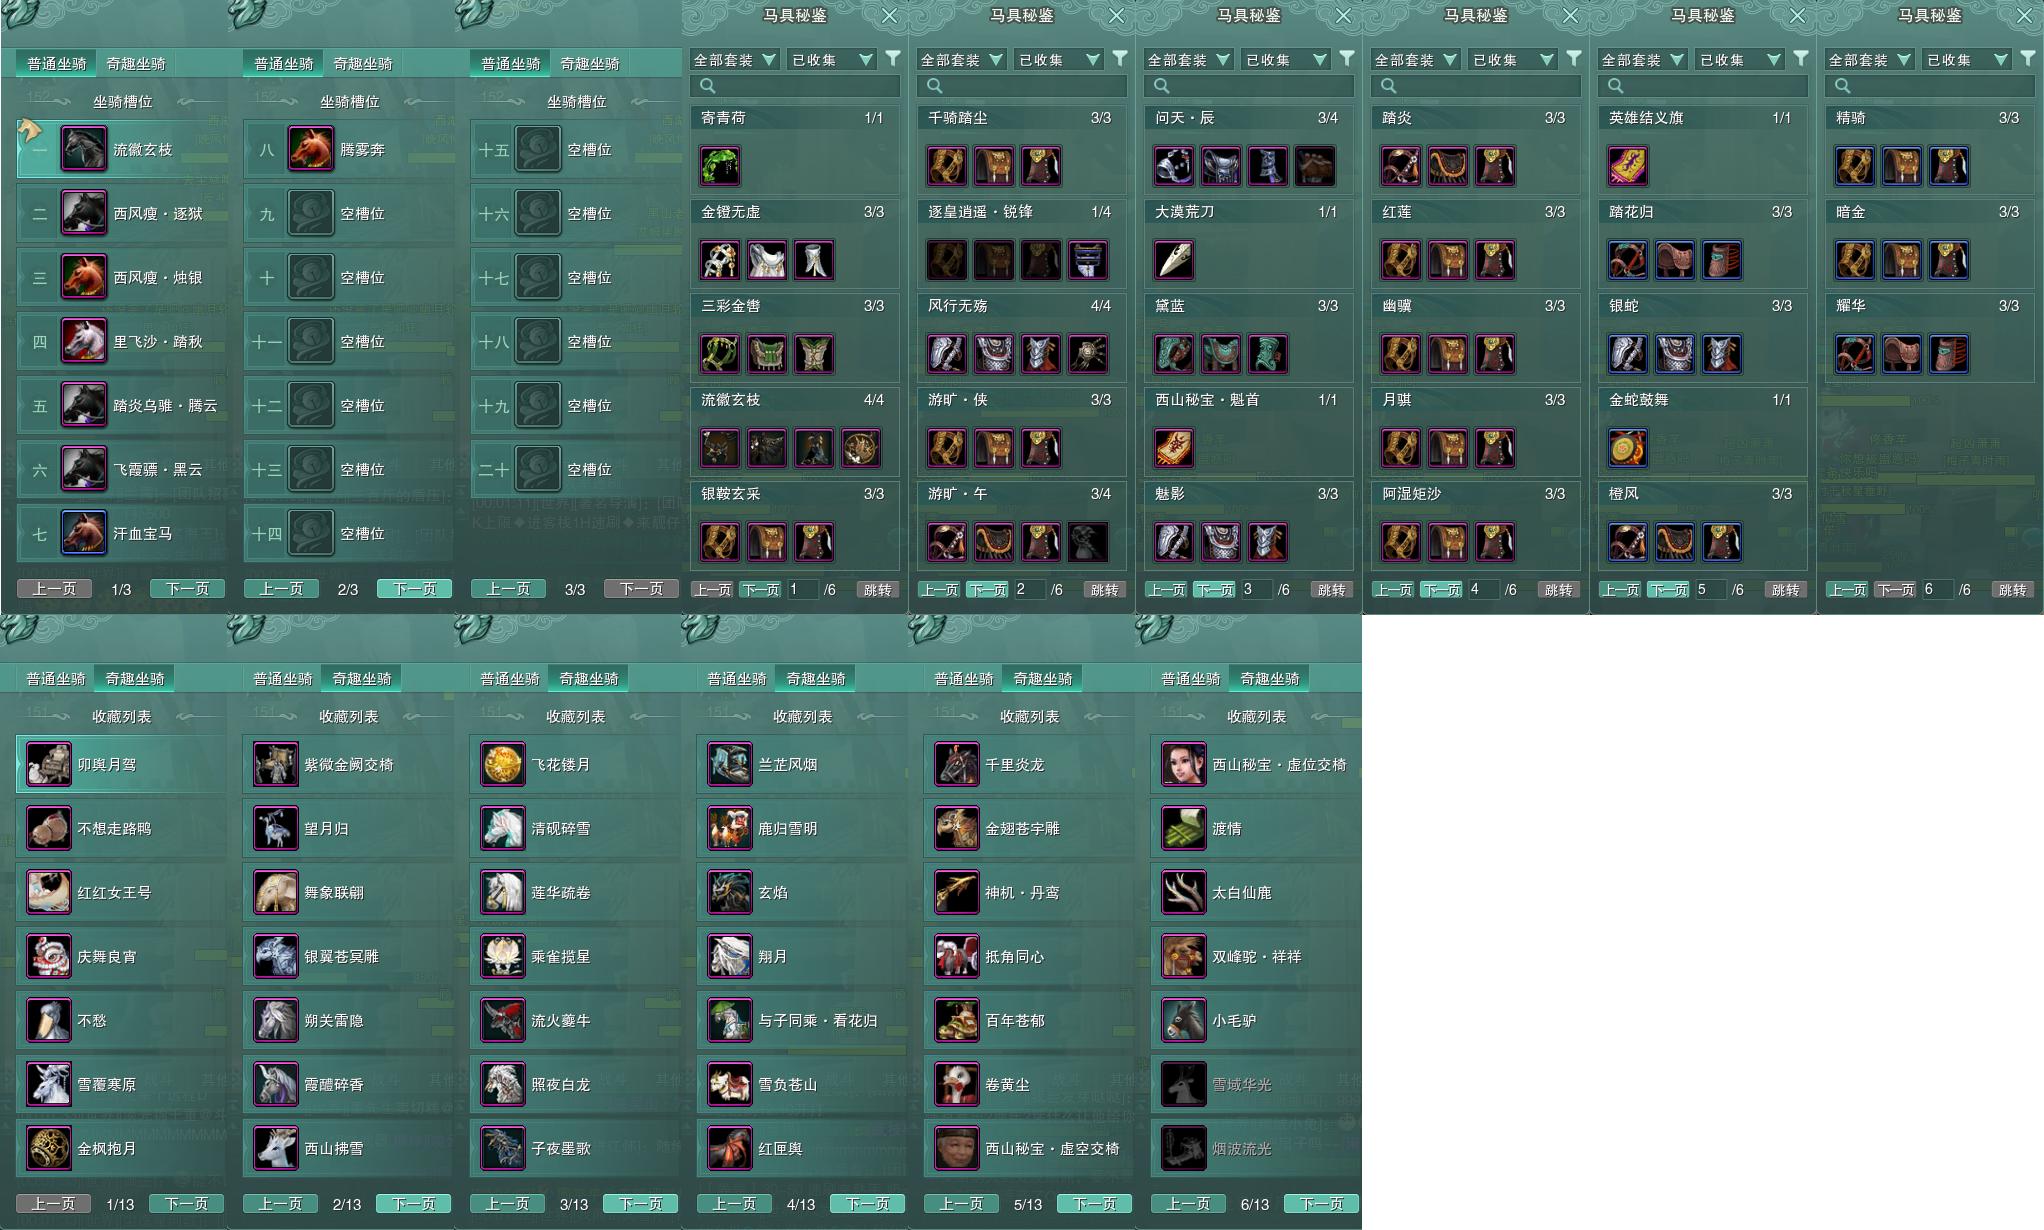The height and width of the screenshot is (1230, 2044).
Task: Expand 已收集 dropdown in 马具秘鉴 page 1 panel
Action: pos(831,60)
